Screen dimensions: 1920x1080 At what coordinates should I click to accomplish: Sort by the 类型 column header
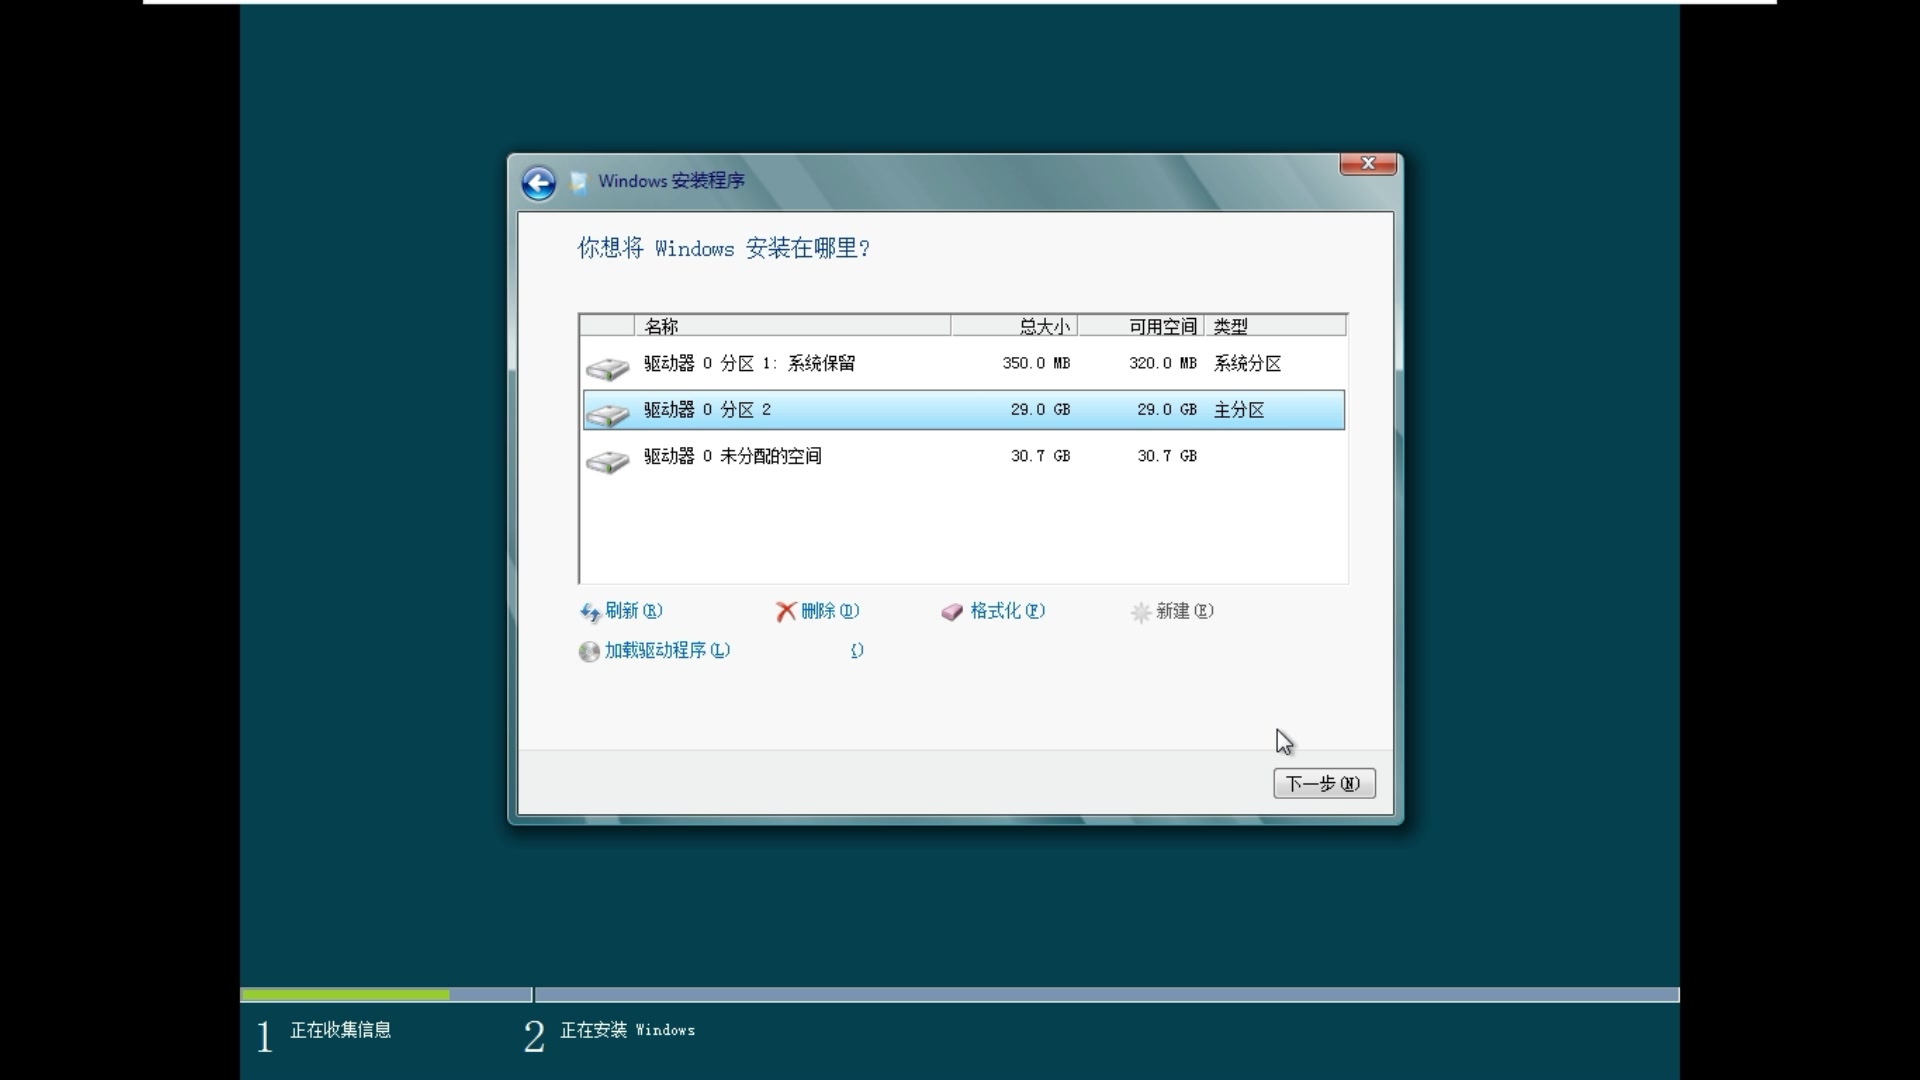[1275, 326]
